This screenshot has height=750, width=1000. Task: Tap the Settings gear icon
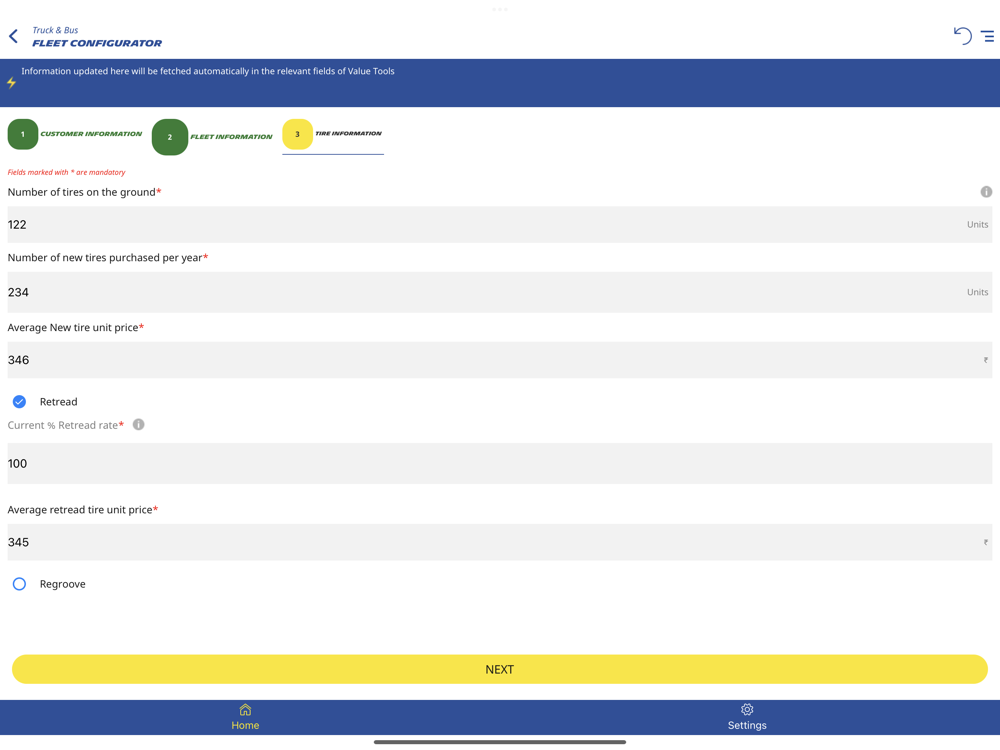pyautogui.click(x=747, y=710)
